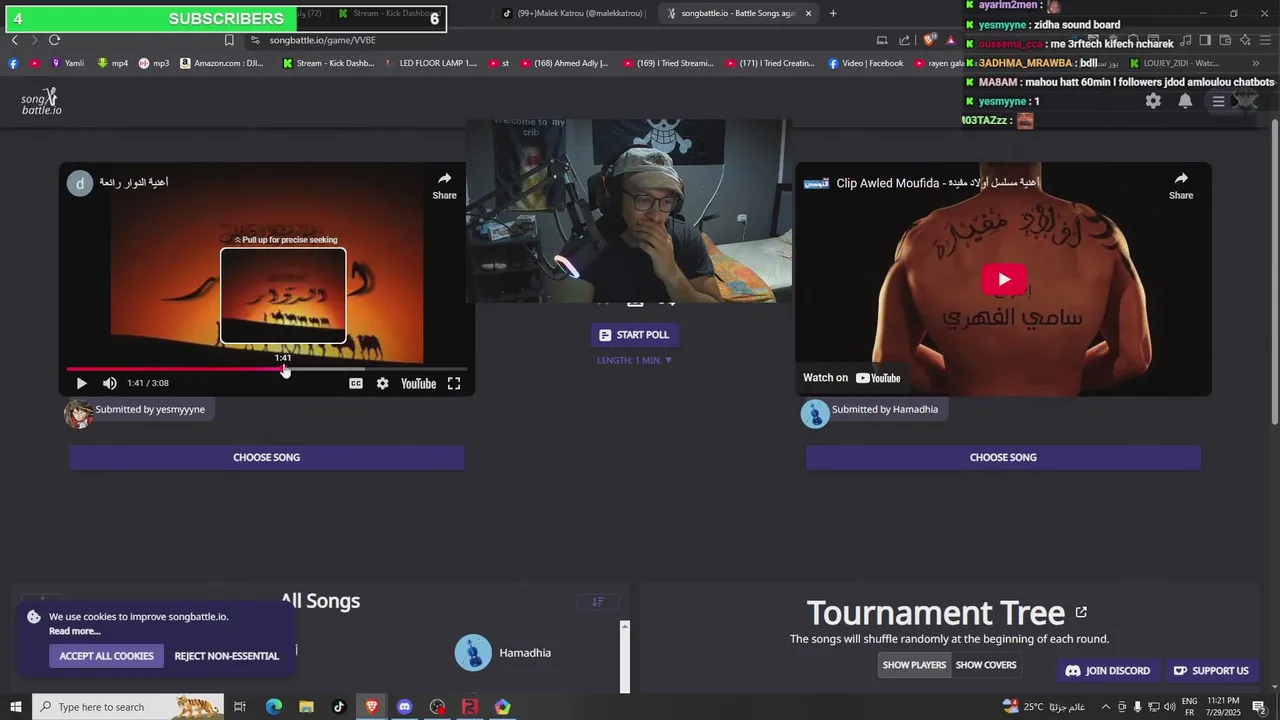This screenshot has height=720, width=1280.
Task: Go back in browser history
Action: click(x=14, y=40)
